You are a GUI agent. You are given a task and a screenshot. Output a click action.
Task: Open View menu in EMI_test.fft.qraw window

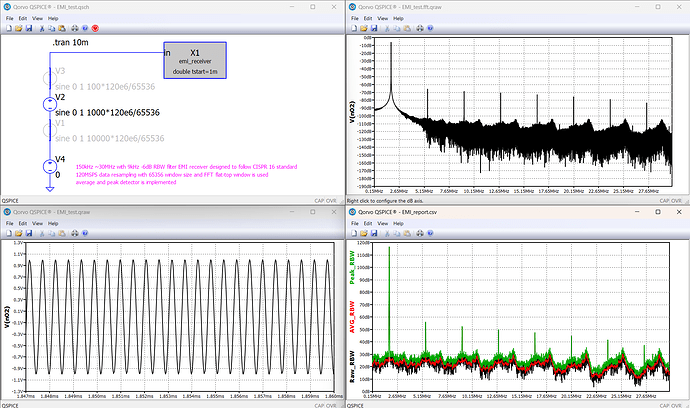coord(383,18)
